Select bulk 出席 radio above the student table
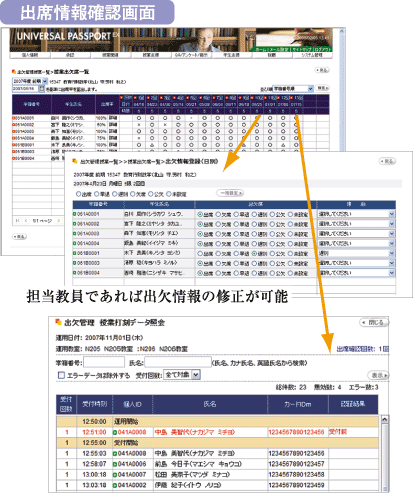This screenshot has height=493, width=413. tap(78, 194)
